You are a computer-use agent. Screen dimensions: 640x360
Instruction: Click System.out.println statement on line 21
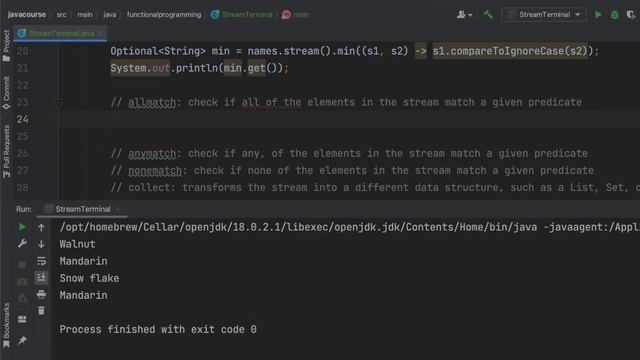[199, 68]
